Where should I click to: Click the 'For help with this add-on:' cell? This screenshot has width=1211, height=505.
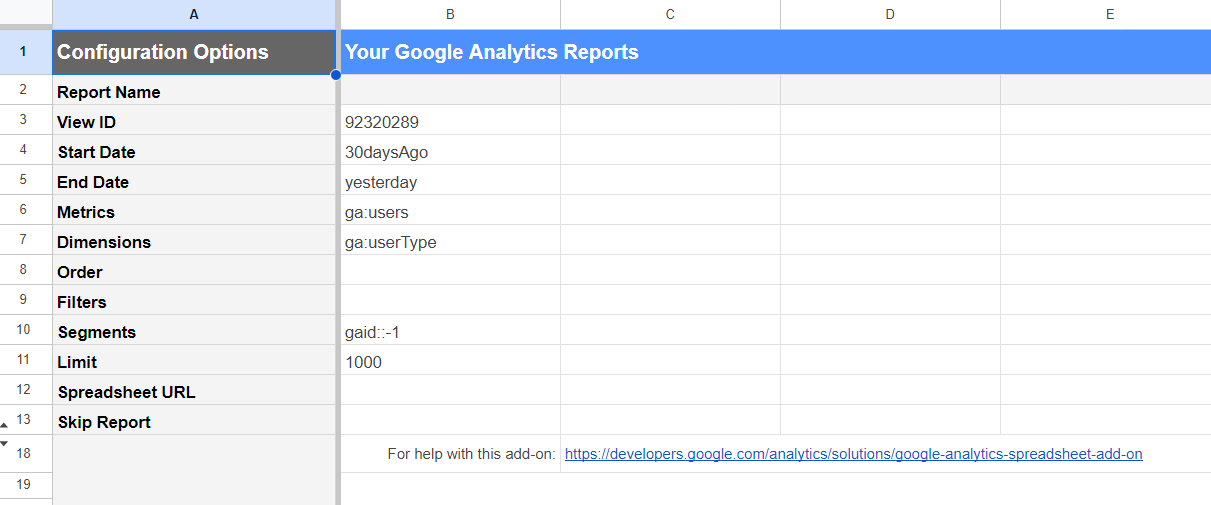click(x=450, y=454)
